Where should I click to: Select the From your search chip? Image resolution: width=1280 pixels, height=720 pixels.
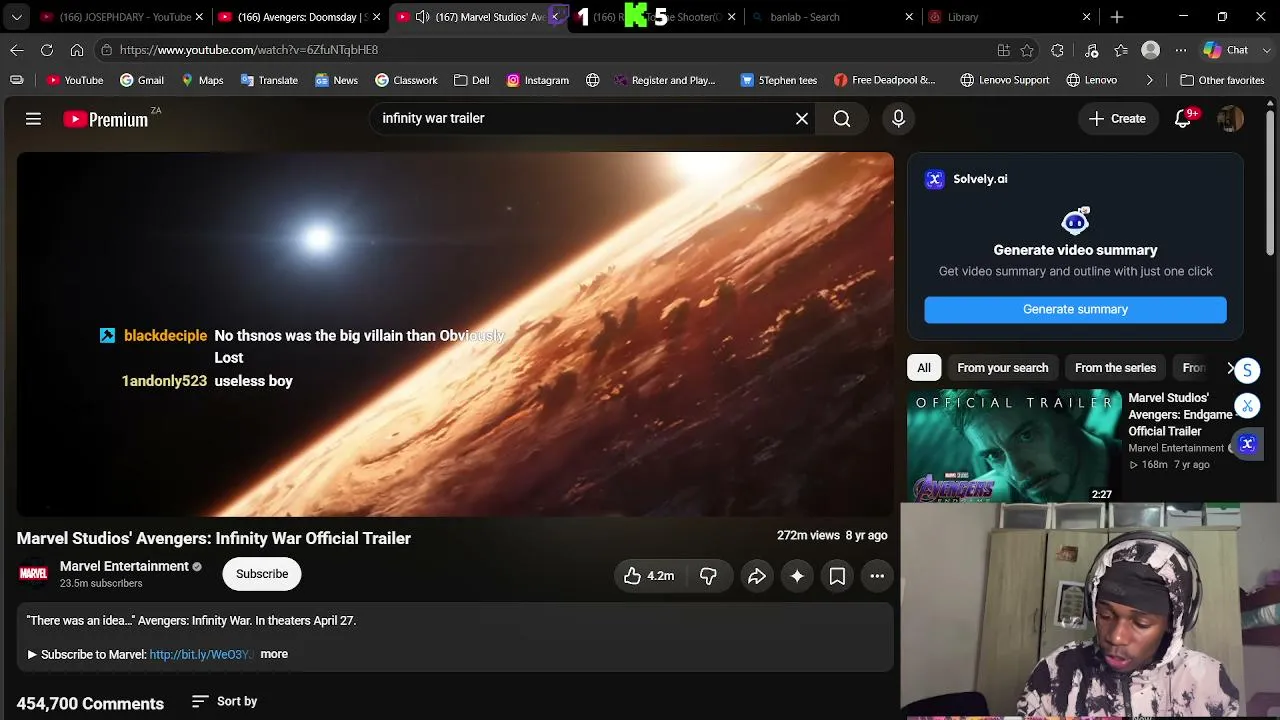pos(1003,368)
